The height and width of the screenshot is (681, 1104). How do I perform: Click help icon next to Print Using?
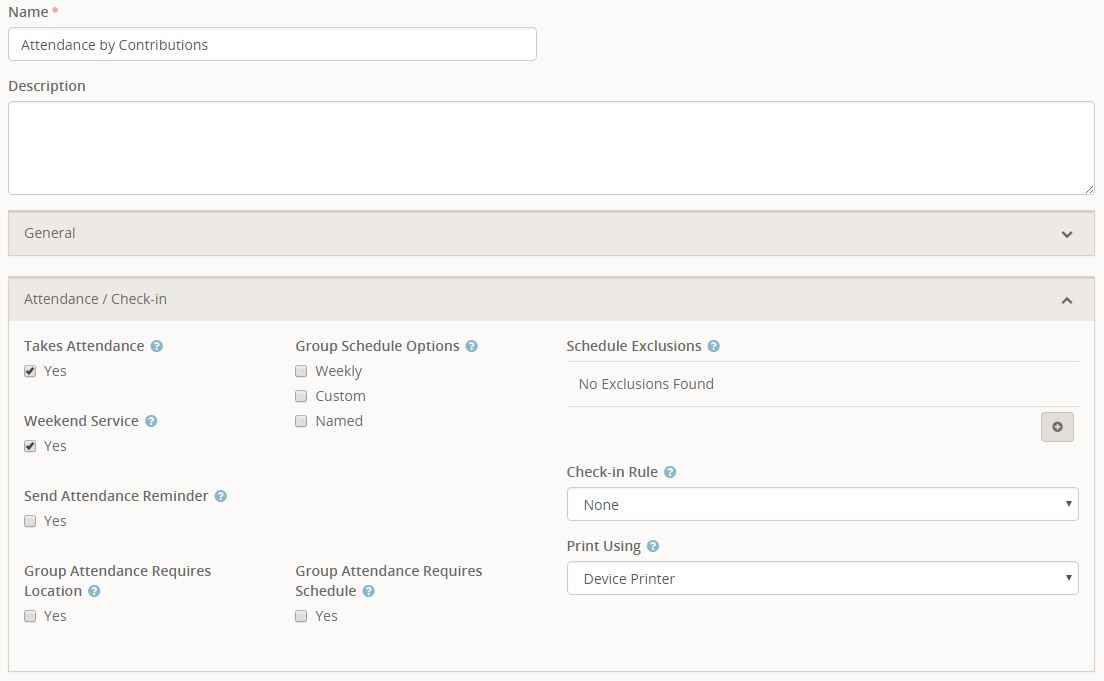coord(653,546)
